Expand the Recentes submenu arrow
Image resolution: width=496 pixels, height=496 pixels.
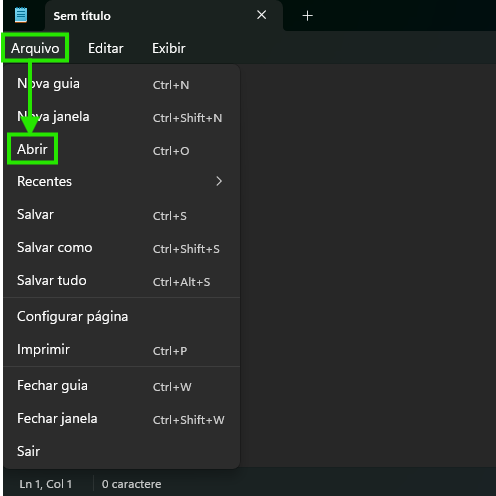point(219,181)
